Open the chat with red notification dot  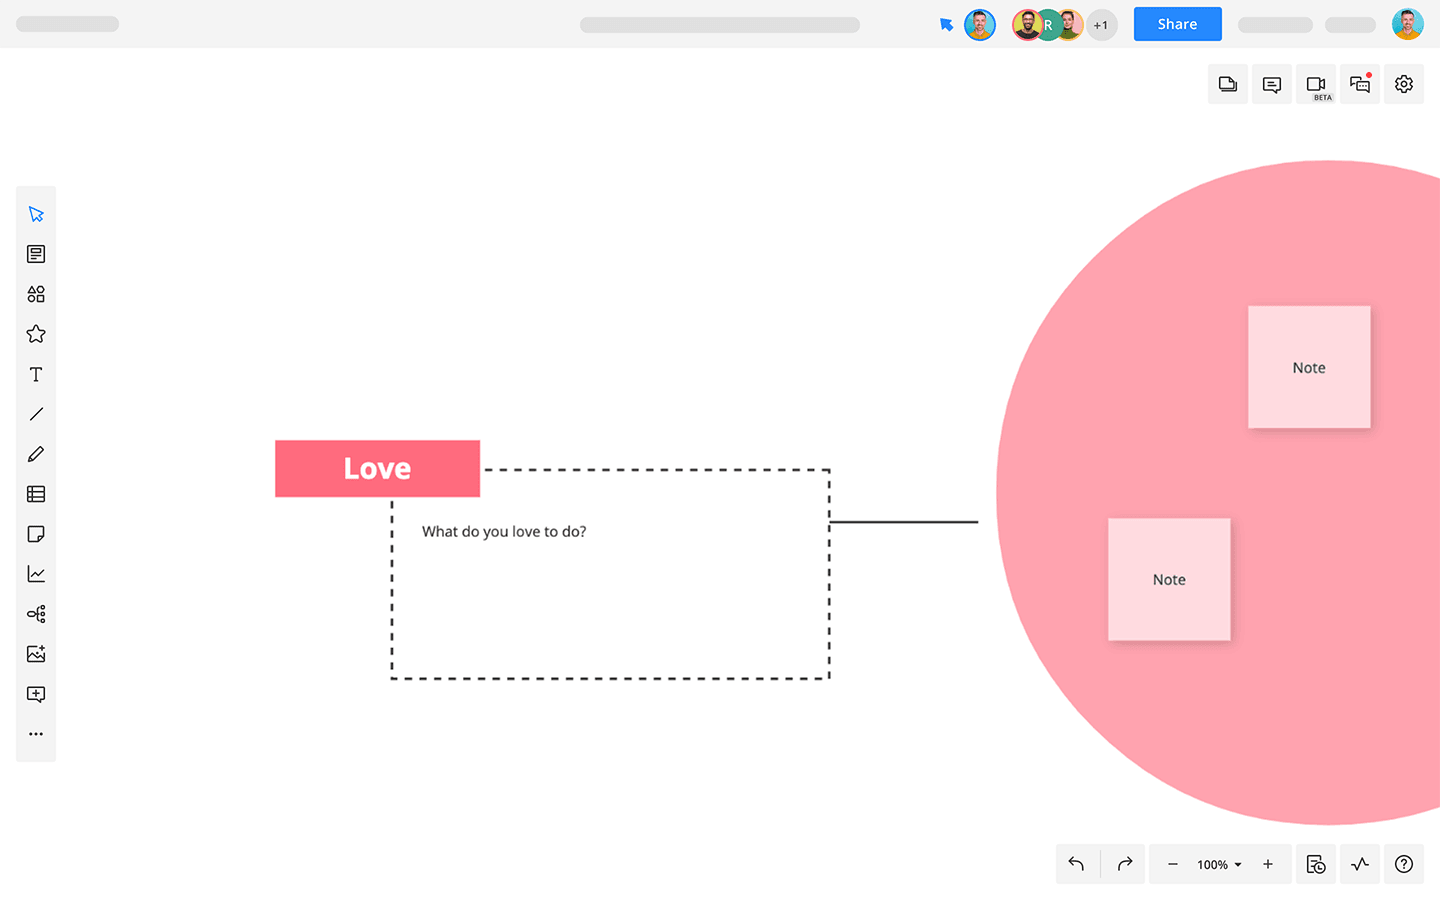pyautogui.click(x=1360, y=84)
